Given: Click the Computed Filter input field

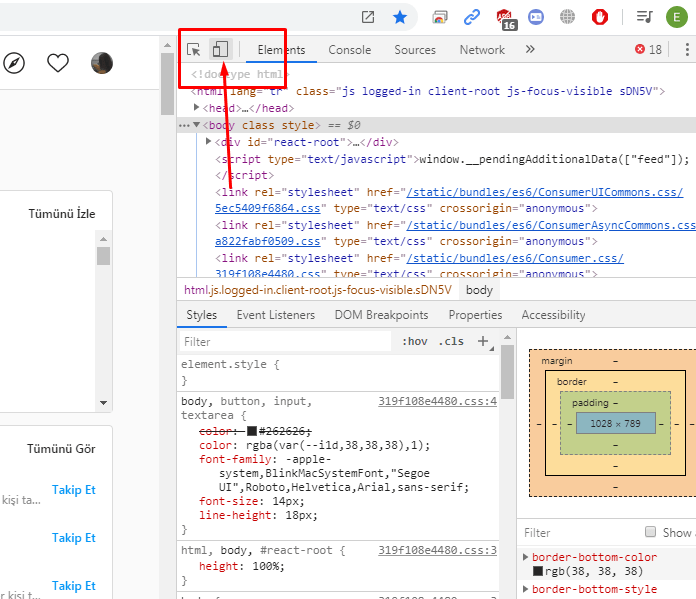Looking at the screenshot, I should (579, 532).
